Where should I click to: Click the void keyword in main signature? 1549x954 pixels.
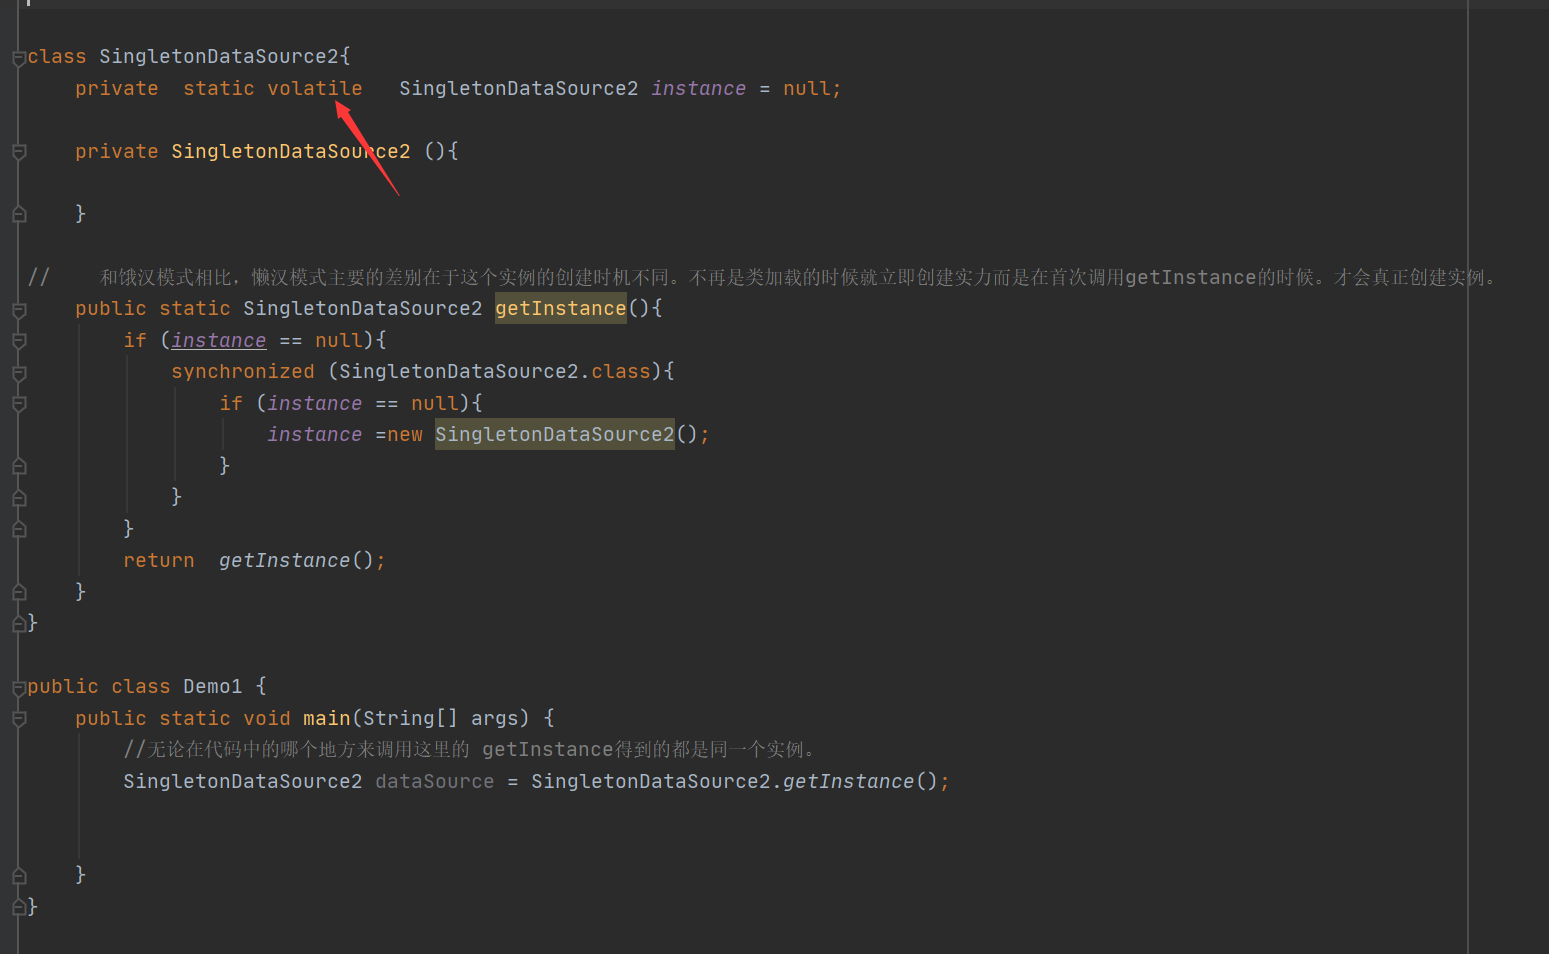tap(267, 718)
